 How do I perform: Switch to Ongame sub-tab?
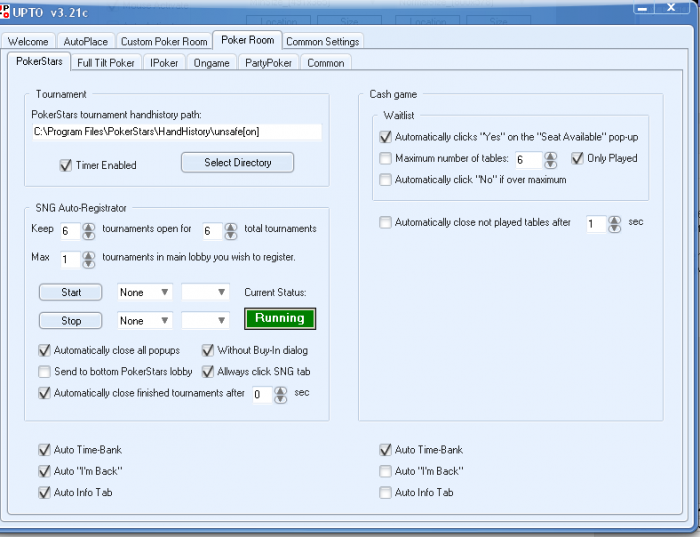211,63
